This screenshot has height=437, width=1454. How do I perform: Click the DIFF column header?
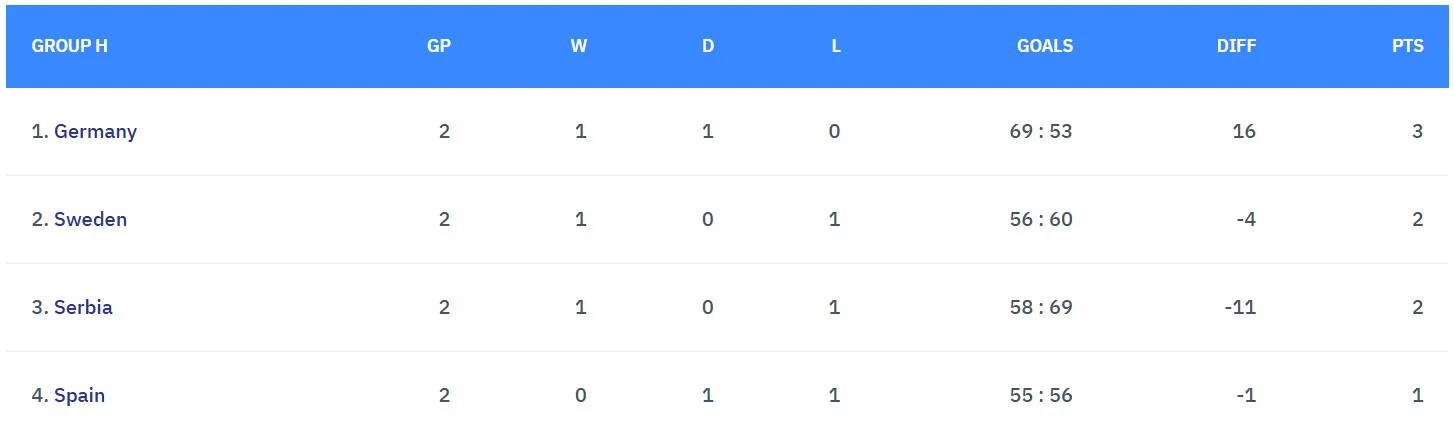[1237, 46]
